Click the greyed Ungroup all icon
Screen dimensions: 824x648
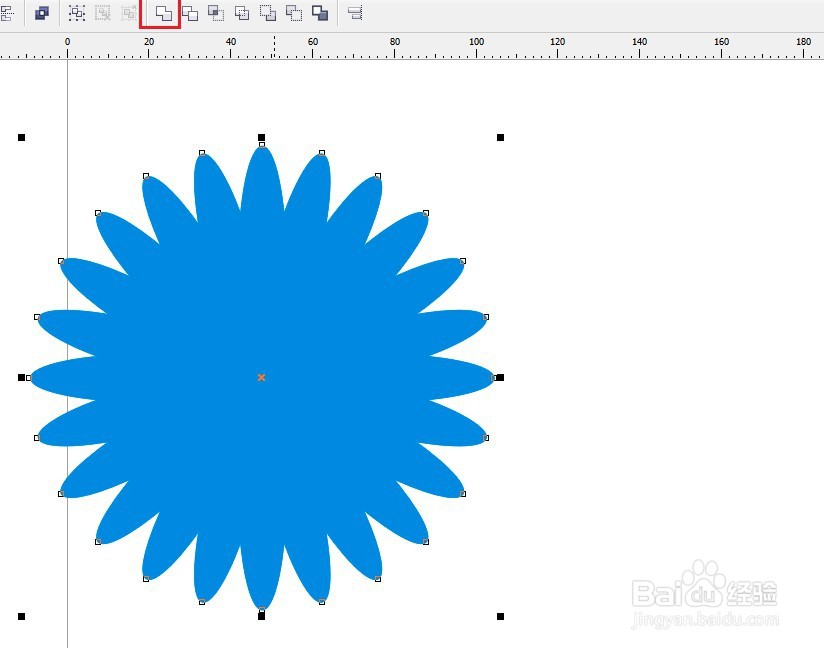[x=129, y=13]
